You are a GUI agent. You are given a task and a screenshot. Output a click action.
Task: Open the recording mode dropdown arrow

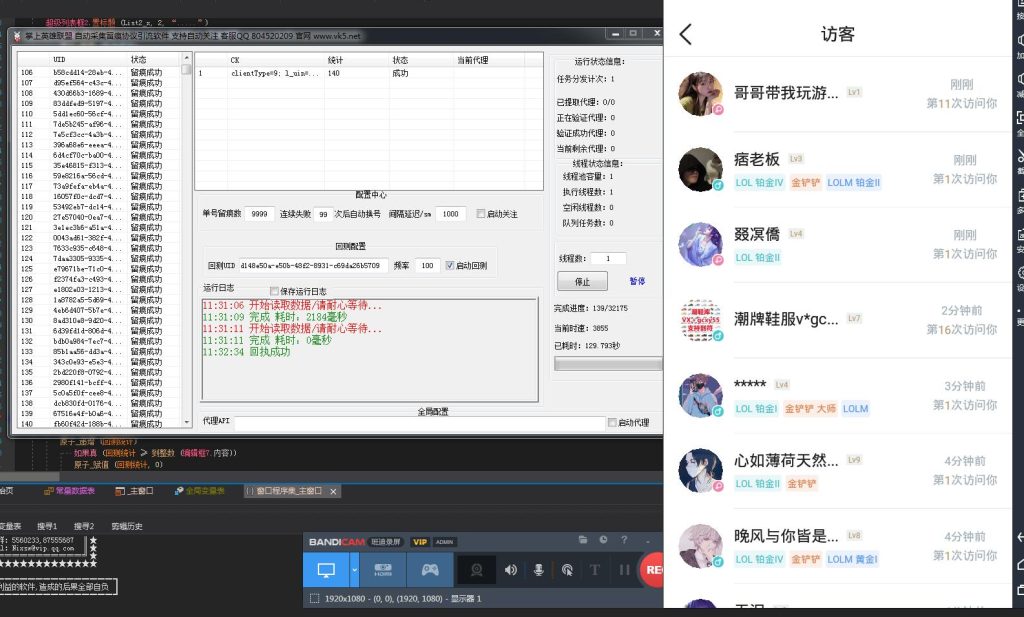(353, 570)
